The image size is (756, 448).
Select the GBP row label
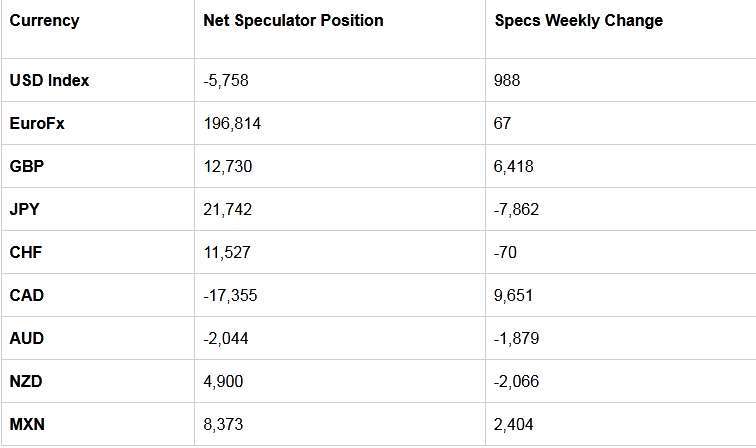click(x=27, y=166)
